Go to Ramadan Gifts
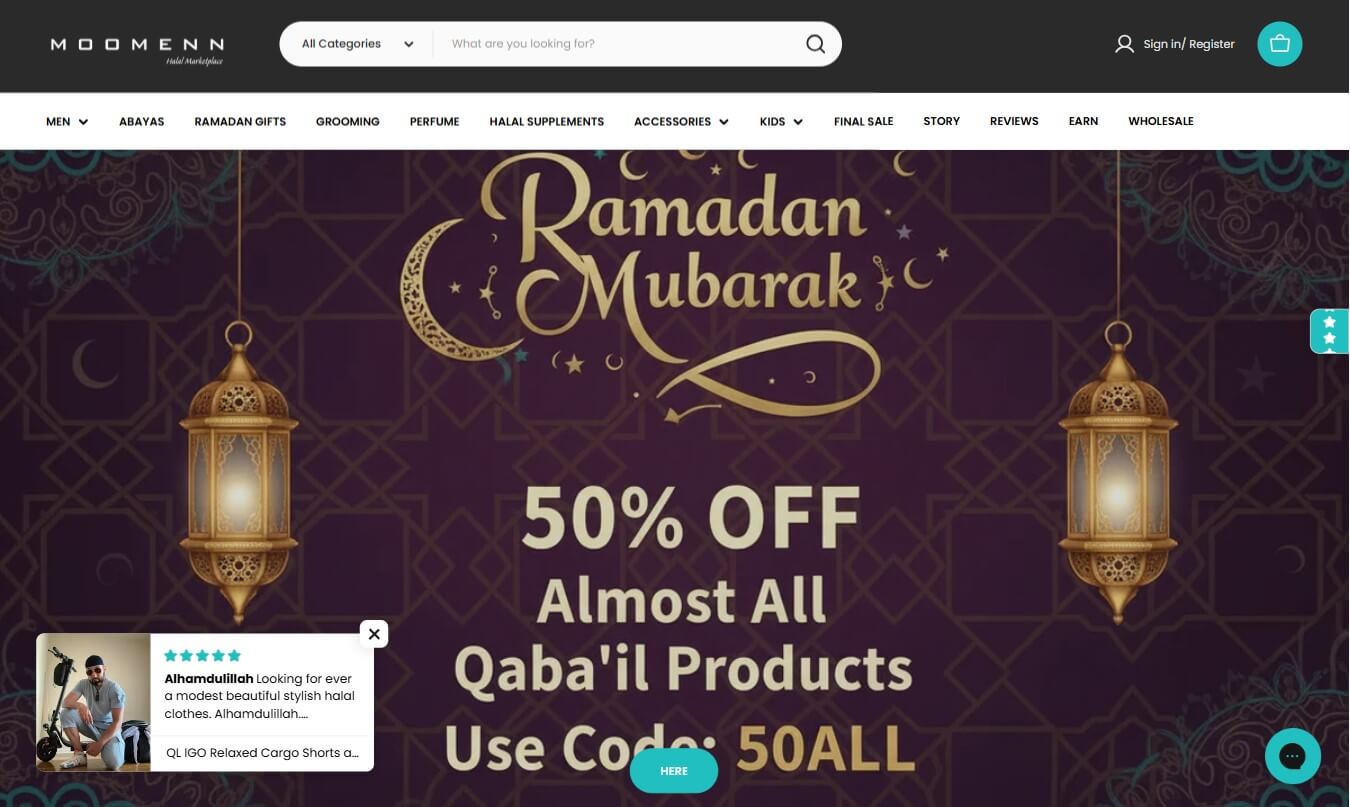The image size is (1350, 807). tap(240, 121)
